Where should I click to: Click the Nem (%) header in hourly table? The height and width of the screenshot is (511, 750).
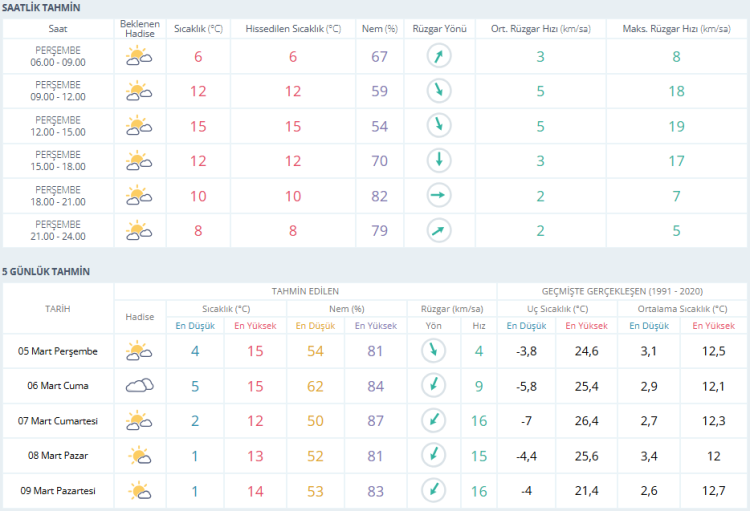coord(378,28)
